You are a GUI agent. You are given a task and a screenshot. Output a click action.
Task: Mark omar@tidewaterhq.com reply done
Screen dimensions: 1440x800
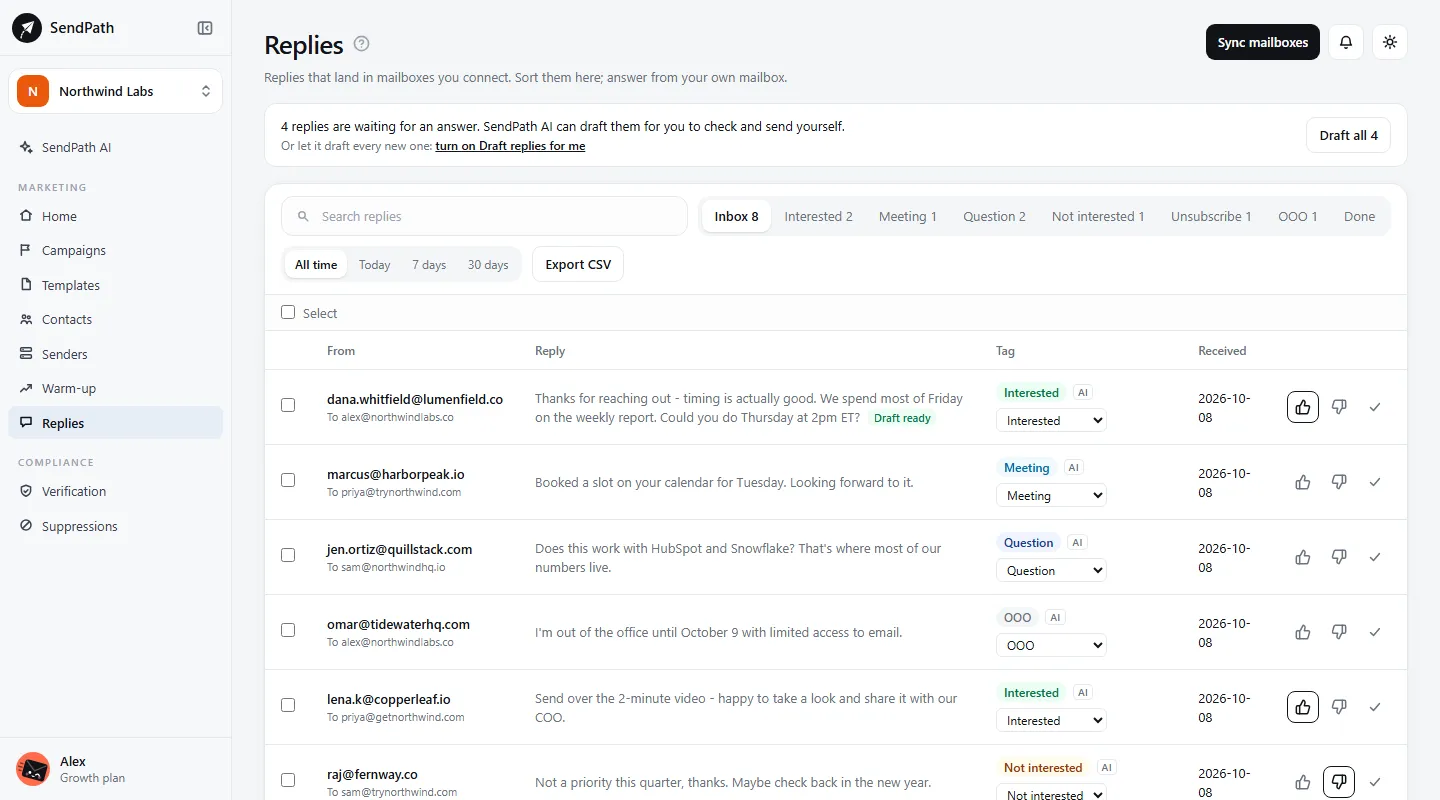(x=1375, y=632)
